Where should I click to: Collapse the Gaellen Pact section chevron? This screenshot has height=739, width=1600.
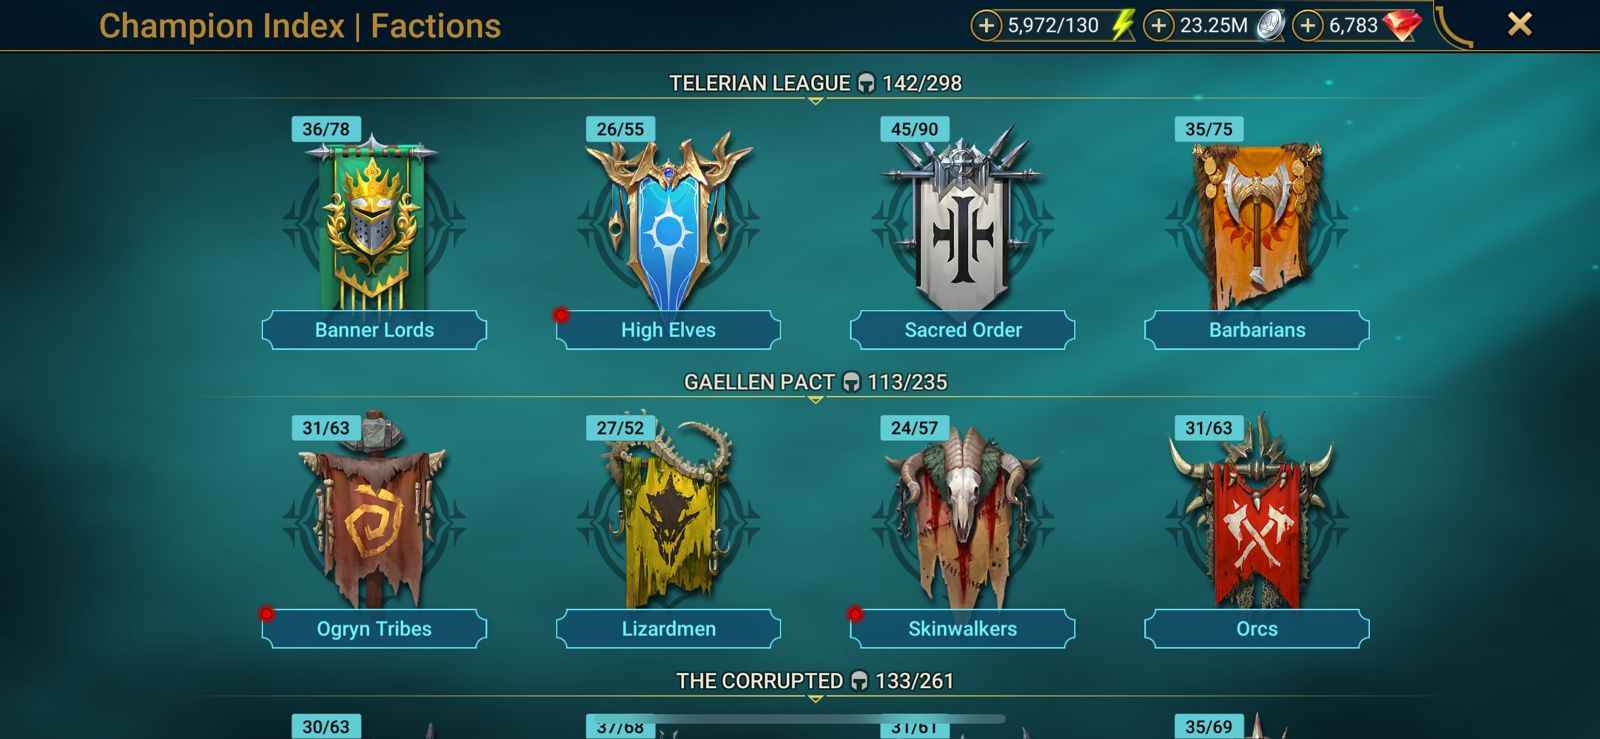click(815, 400)
